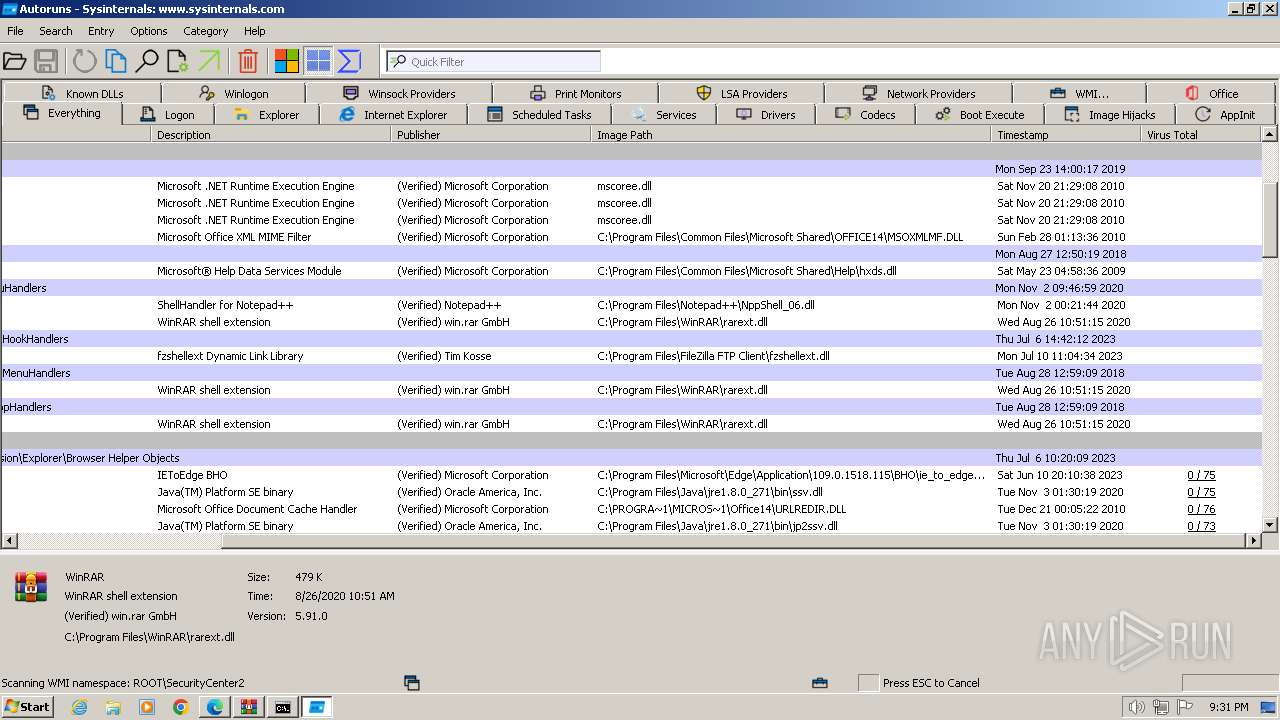The image size is (1280, 720).
Task: Switch to the Office tab
Action: (x=1211, y=93)
